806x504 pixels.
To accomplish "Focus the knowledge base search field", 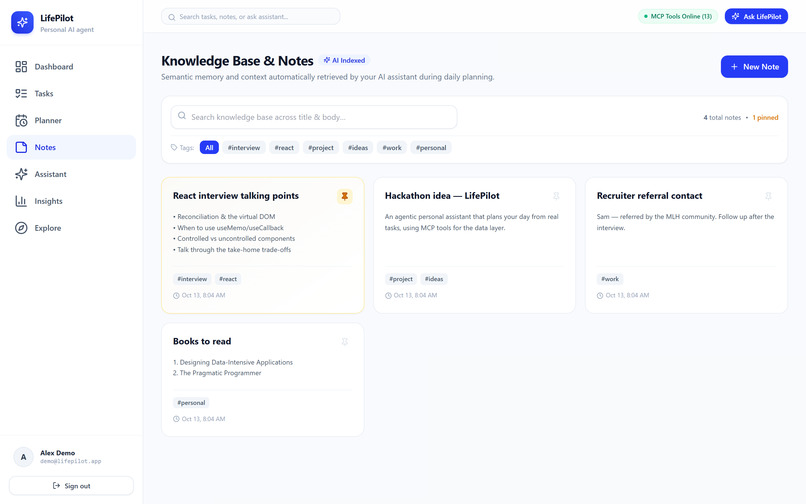I will pos(314,117).
